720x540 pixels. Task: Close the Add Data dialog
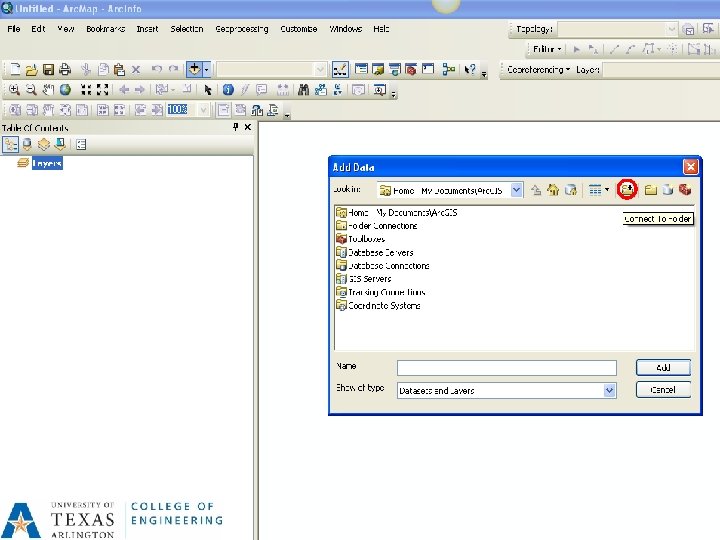click(x=691, y=167)
